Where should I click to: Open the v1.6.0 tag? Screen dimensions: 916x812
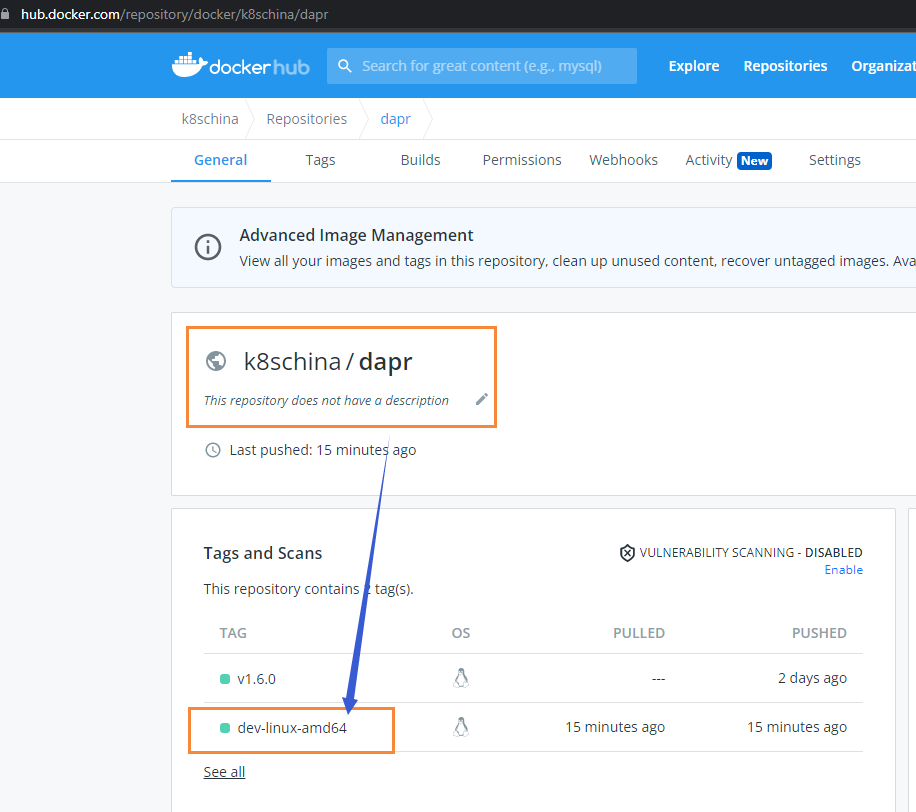tap(256, 679)
